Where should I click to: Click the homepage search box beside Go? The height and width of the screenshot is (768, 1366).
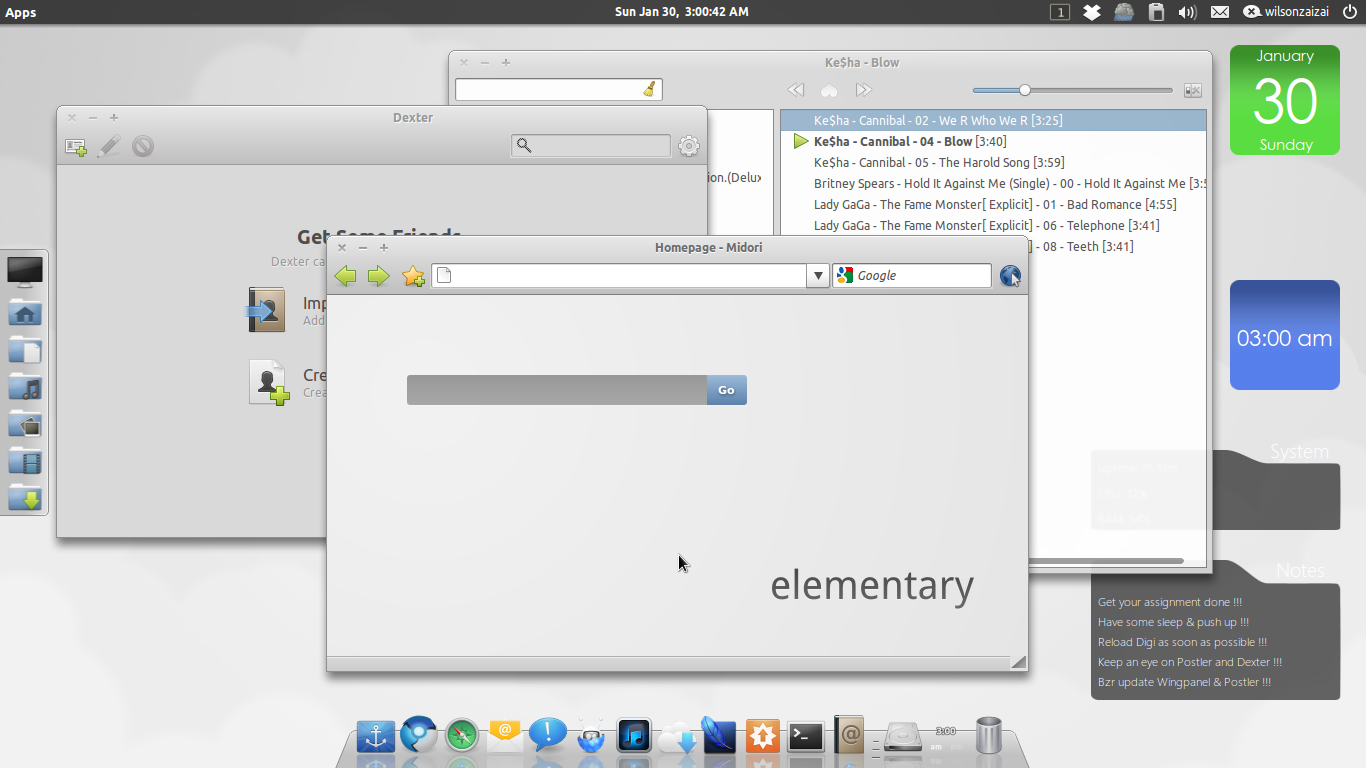(x=557, y=390)
